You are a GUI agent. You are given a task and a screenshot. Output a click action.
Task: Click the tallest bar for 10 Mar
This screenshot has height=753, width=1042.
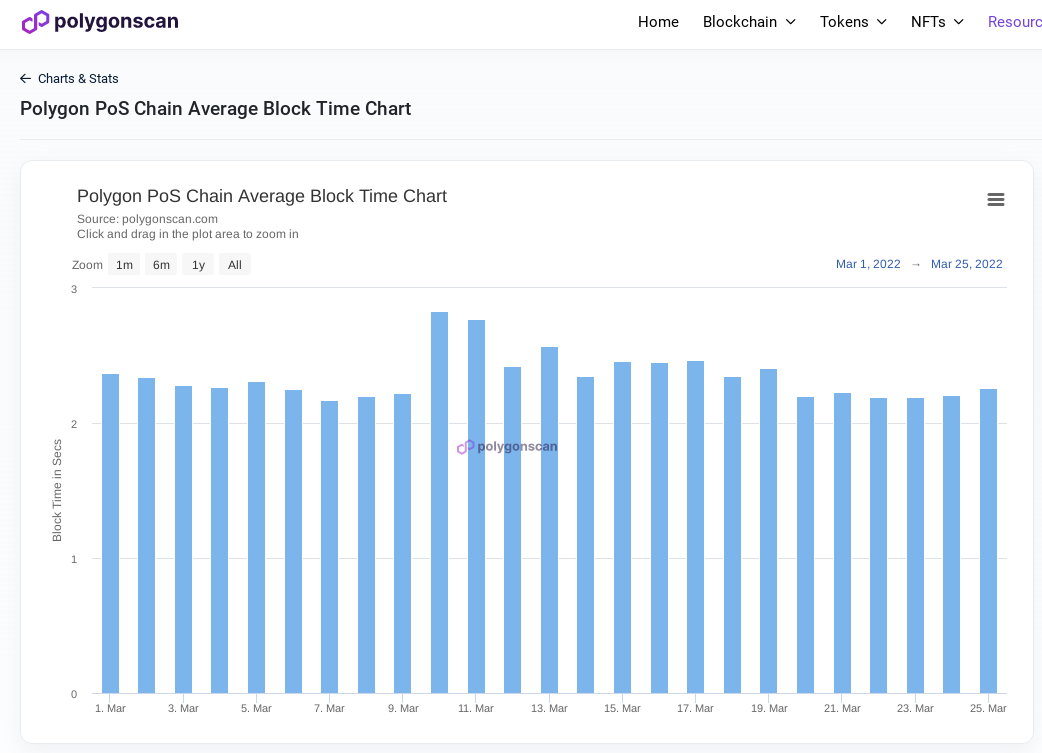point(439,502)
